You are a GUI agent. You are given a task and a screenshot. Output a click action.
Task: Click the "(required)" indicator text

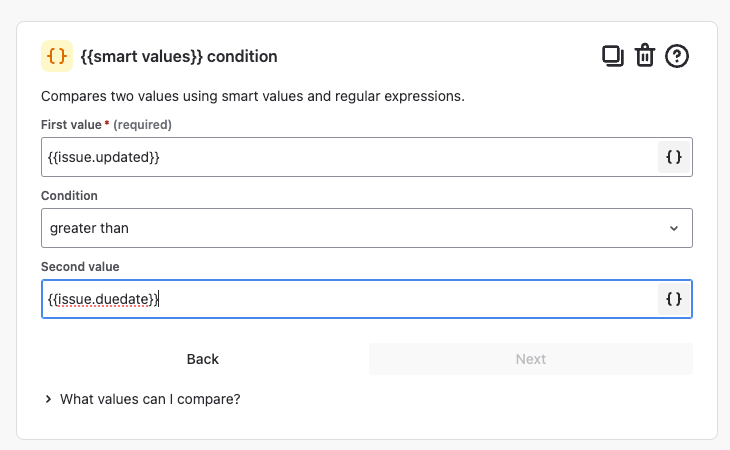142,125
